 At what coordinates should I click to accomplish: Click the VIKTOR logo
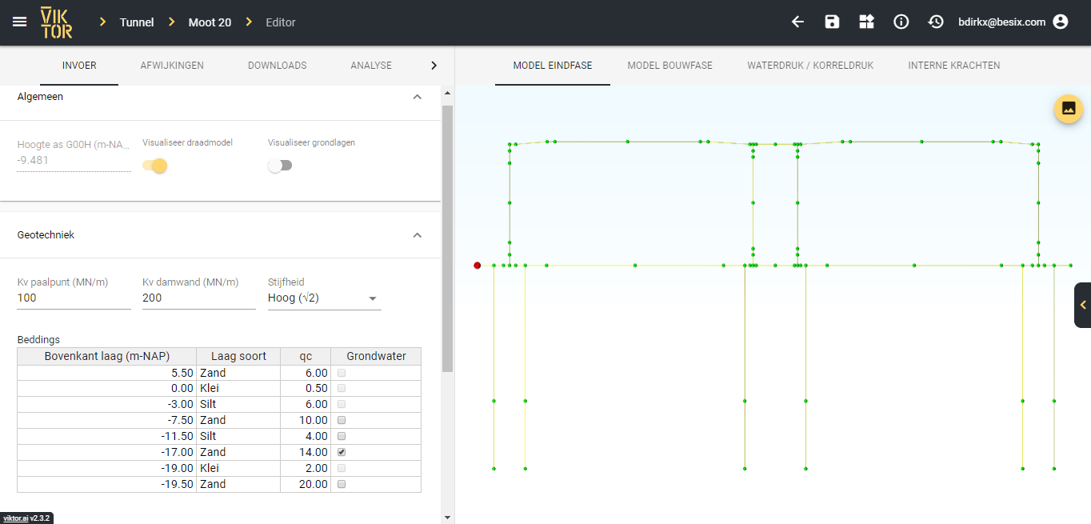[x=56, y=22]
